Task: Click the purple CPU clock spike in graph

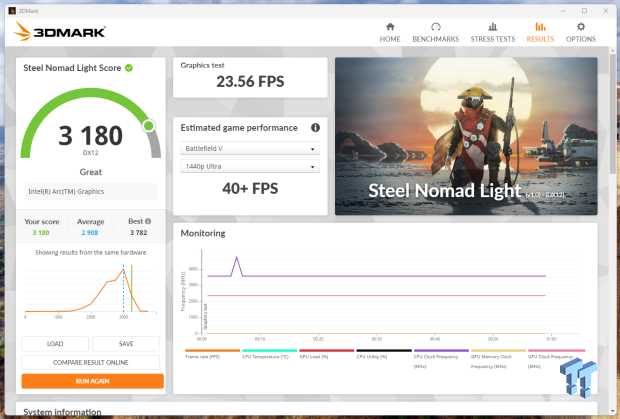Action: 236,266
